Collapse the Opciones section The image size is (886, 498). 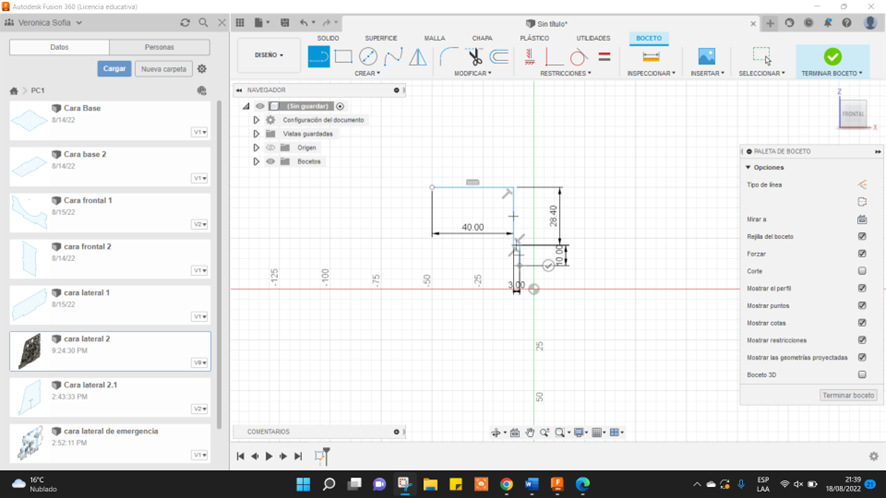[748, 167]
